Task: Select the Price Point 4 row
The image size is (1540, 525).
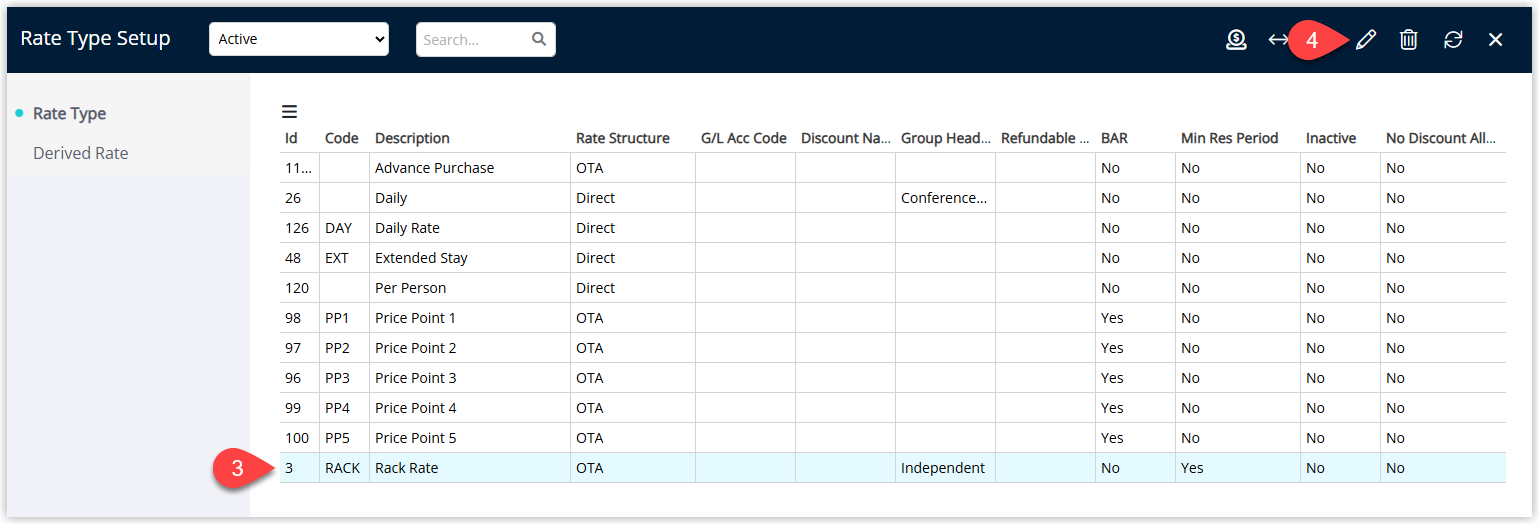Action: (x=892, y=408)
